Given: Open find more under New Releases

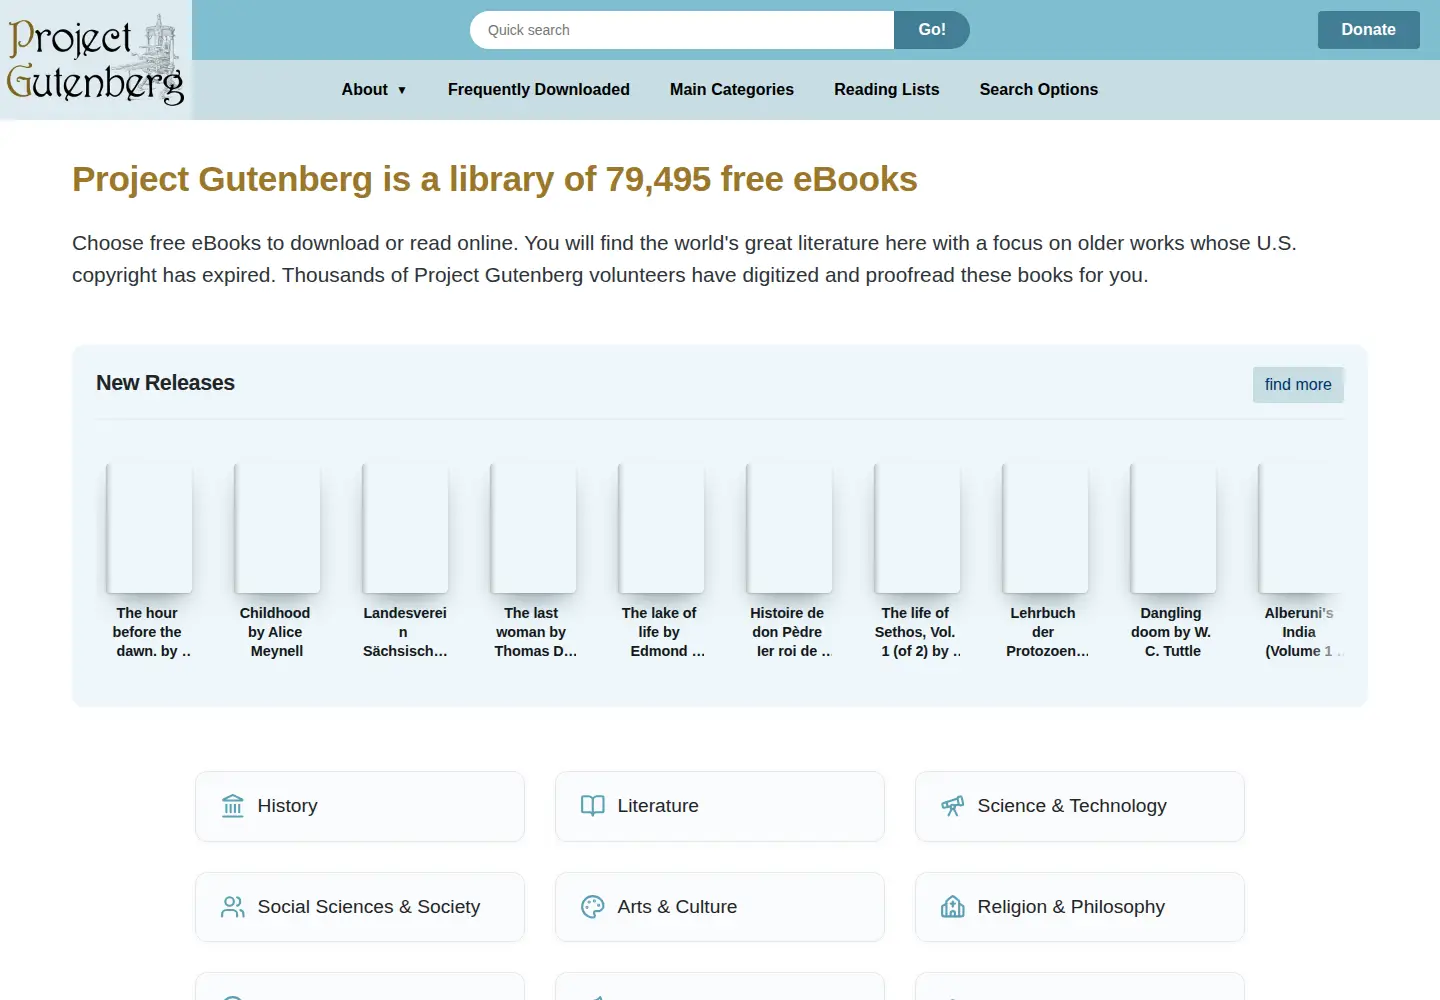Looking at the screenshot, I should (x=1298, y=385).
